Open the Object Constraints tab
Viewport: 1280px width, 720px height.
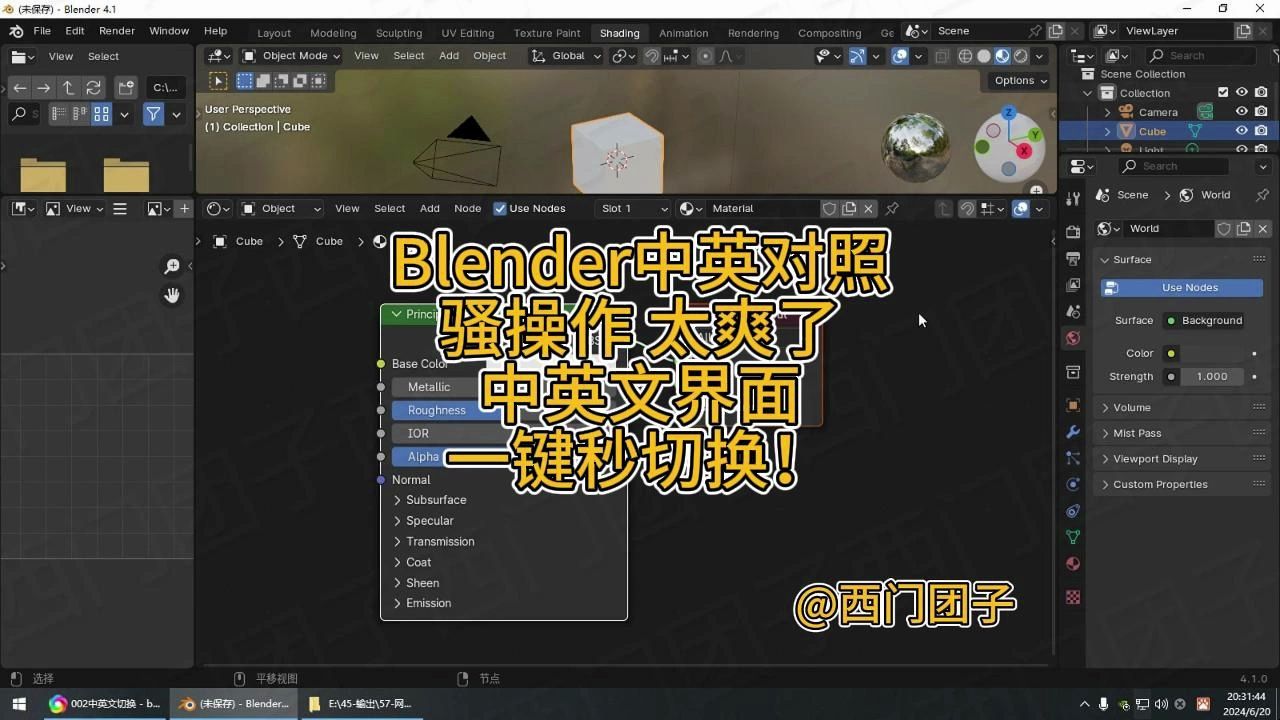[1073, 511]
